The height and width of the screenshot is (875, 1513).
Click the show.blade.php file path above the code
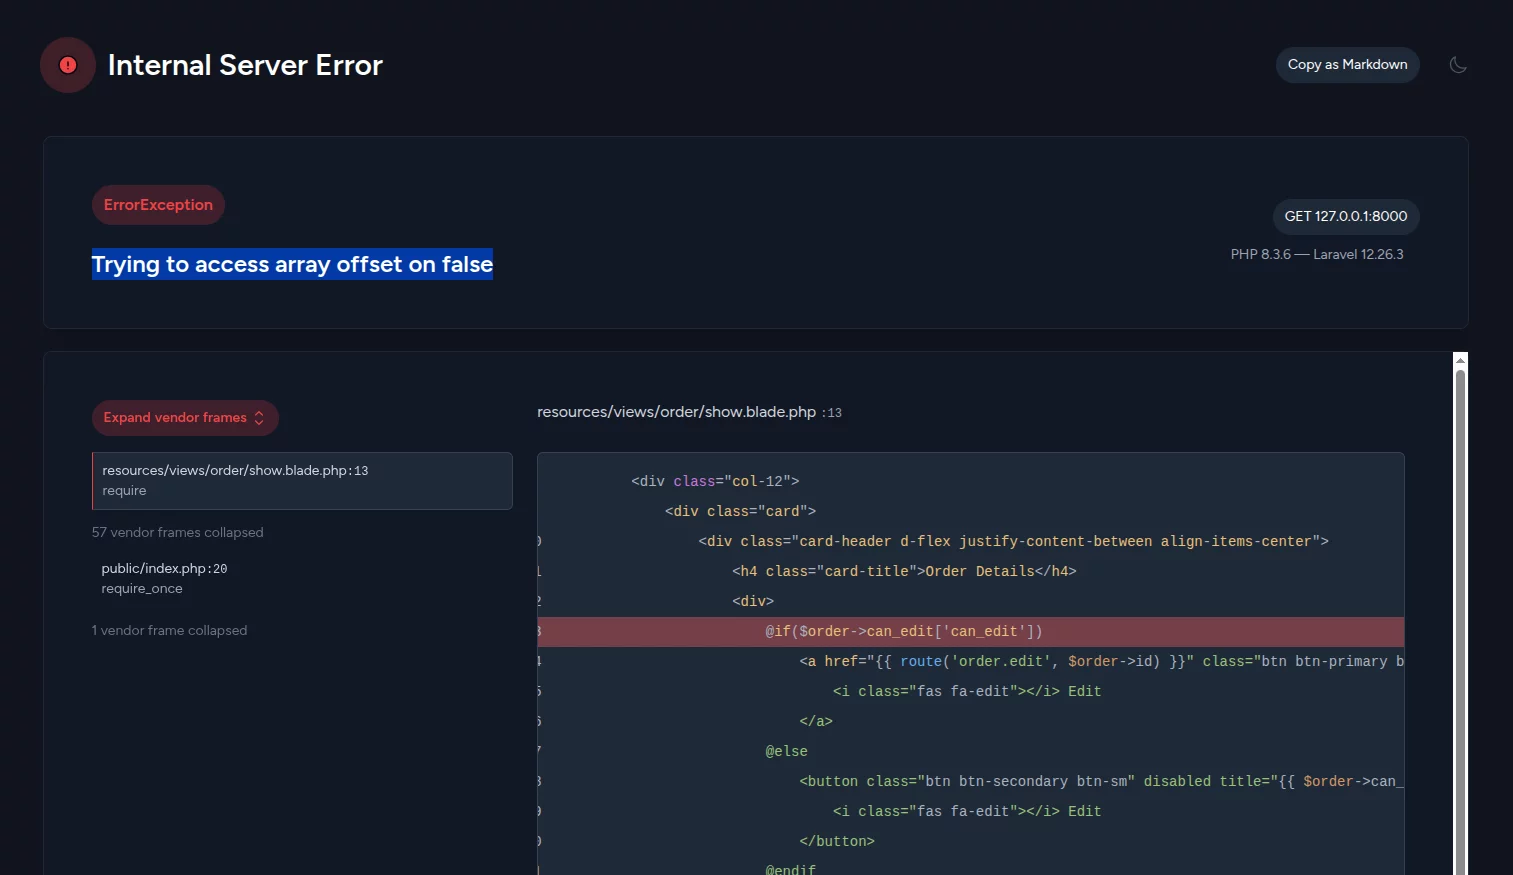677,412
